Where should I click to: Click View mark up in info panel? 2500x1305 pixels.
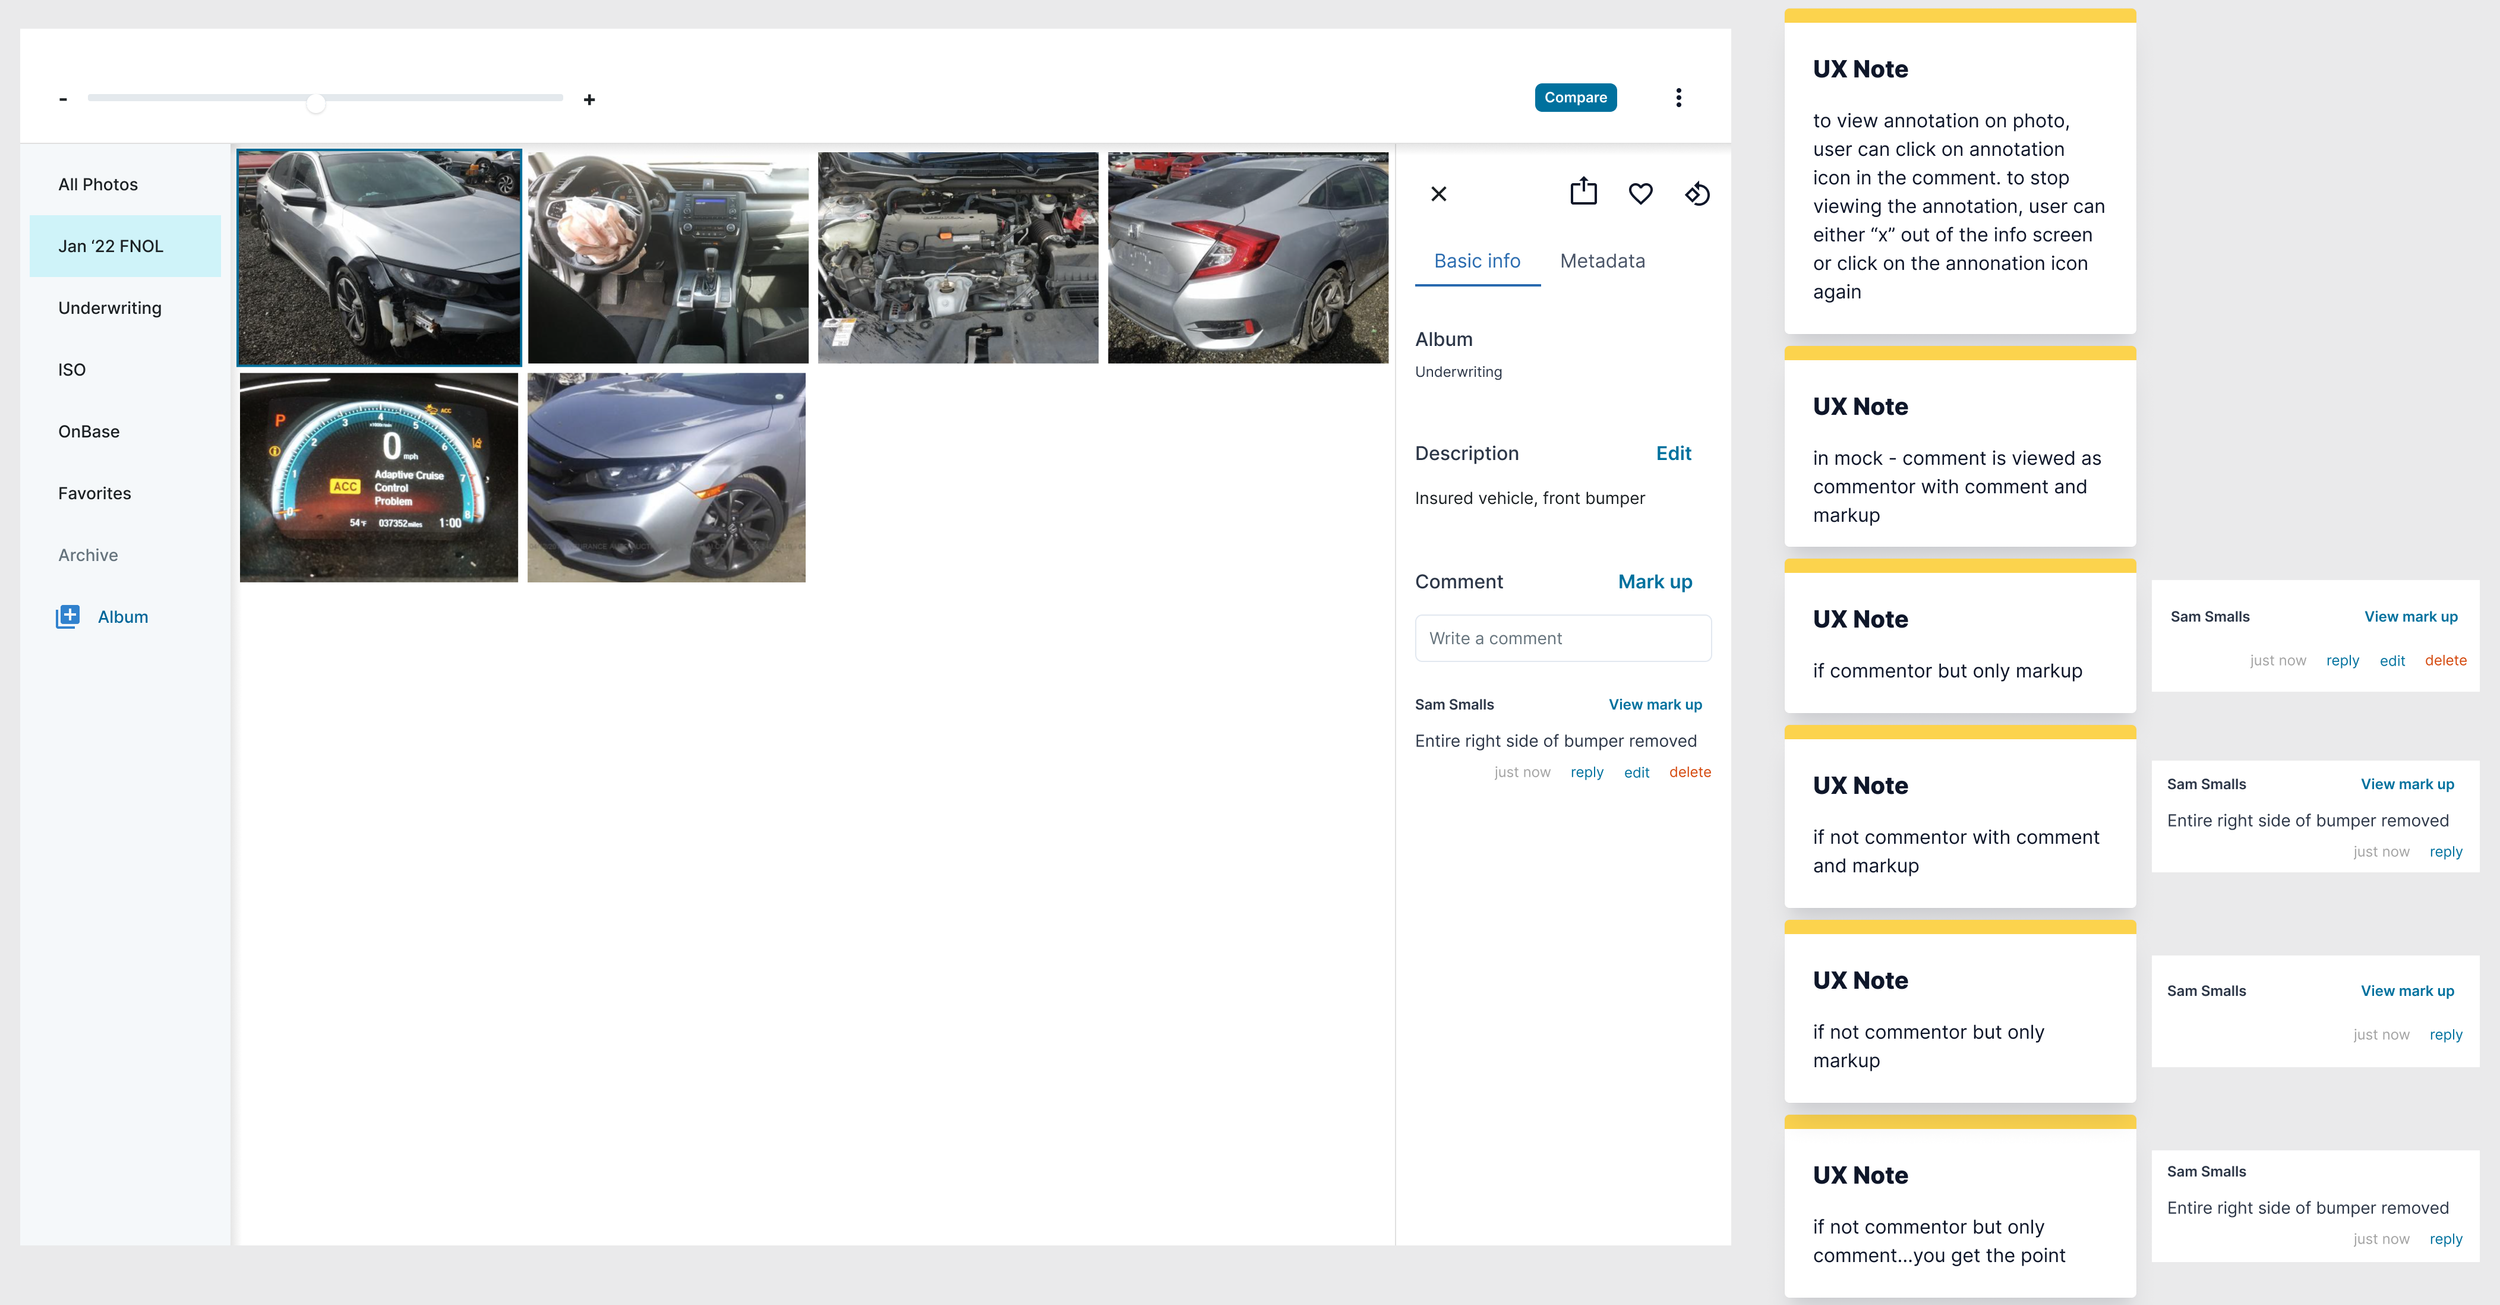[1655, 705]
